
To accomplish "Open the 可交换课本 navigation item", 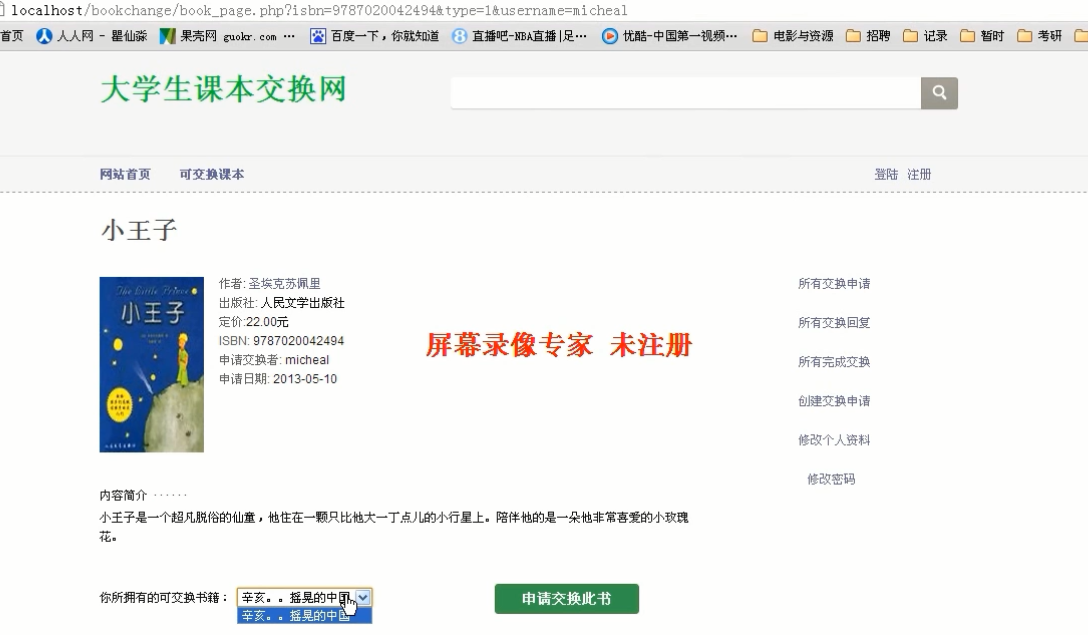I will pyautogui.click(x=212, y=174).
